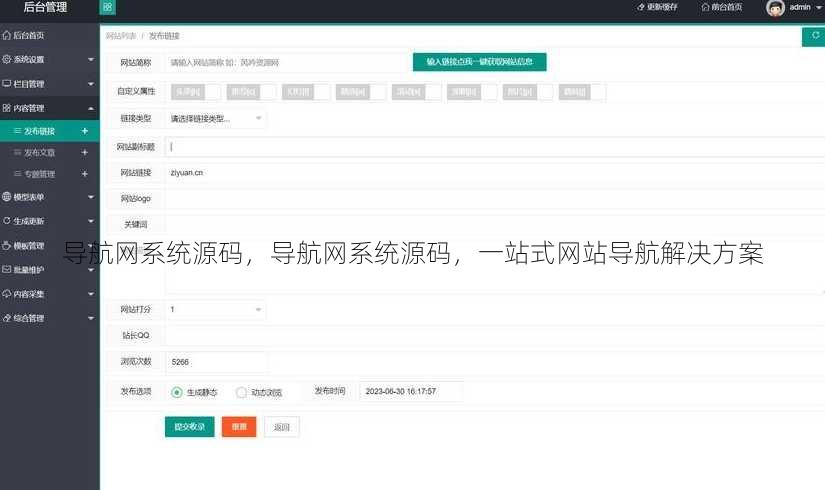Click the 发布时间 date field

[411, 391]
